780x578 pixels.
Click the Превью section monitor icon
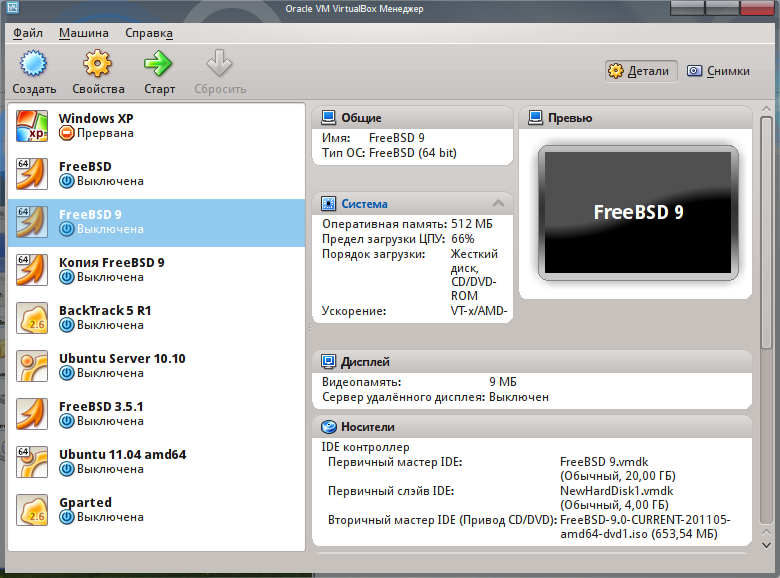click(x=535, y=118)
